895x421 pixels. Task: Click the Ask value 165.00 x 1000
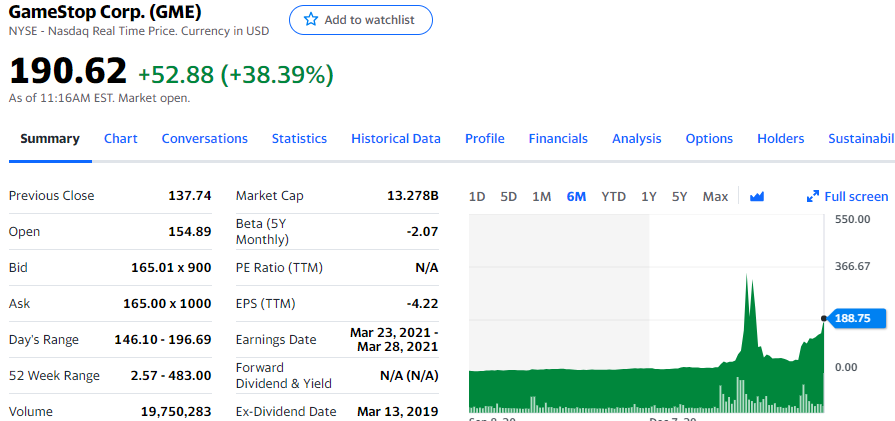tap(167, 303)
